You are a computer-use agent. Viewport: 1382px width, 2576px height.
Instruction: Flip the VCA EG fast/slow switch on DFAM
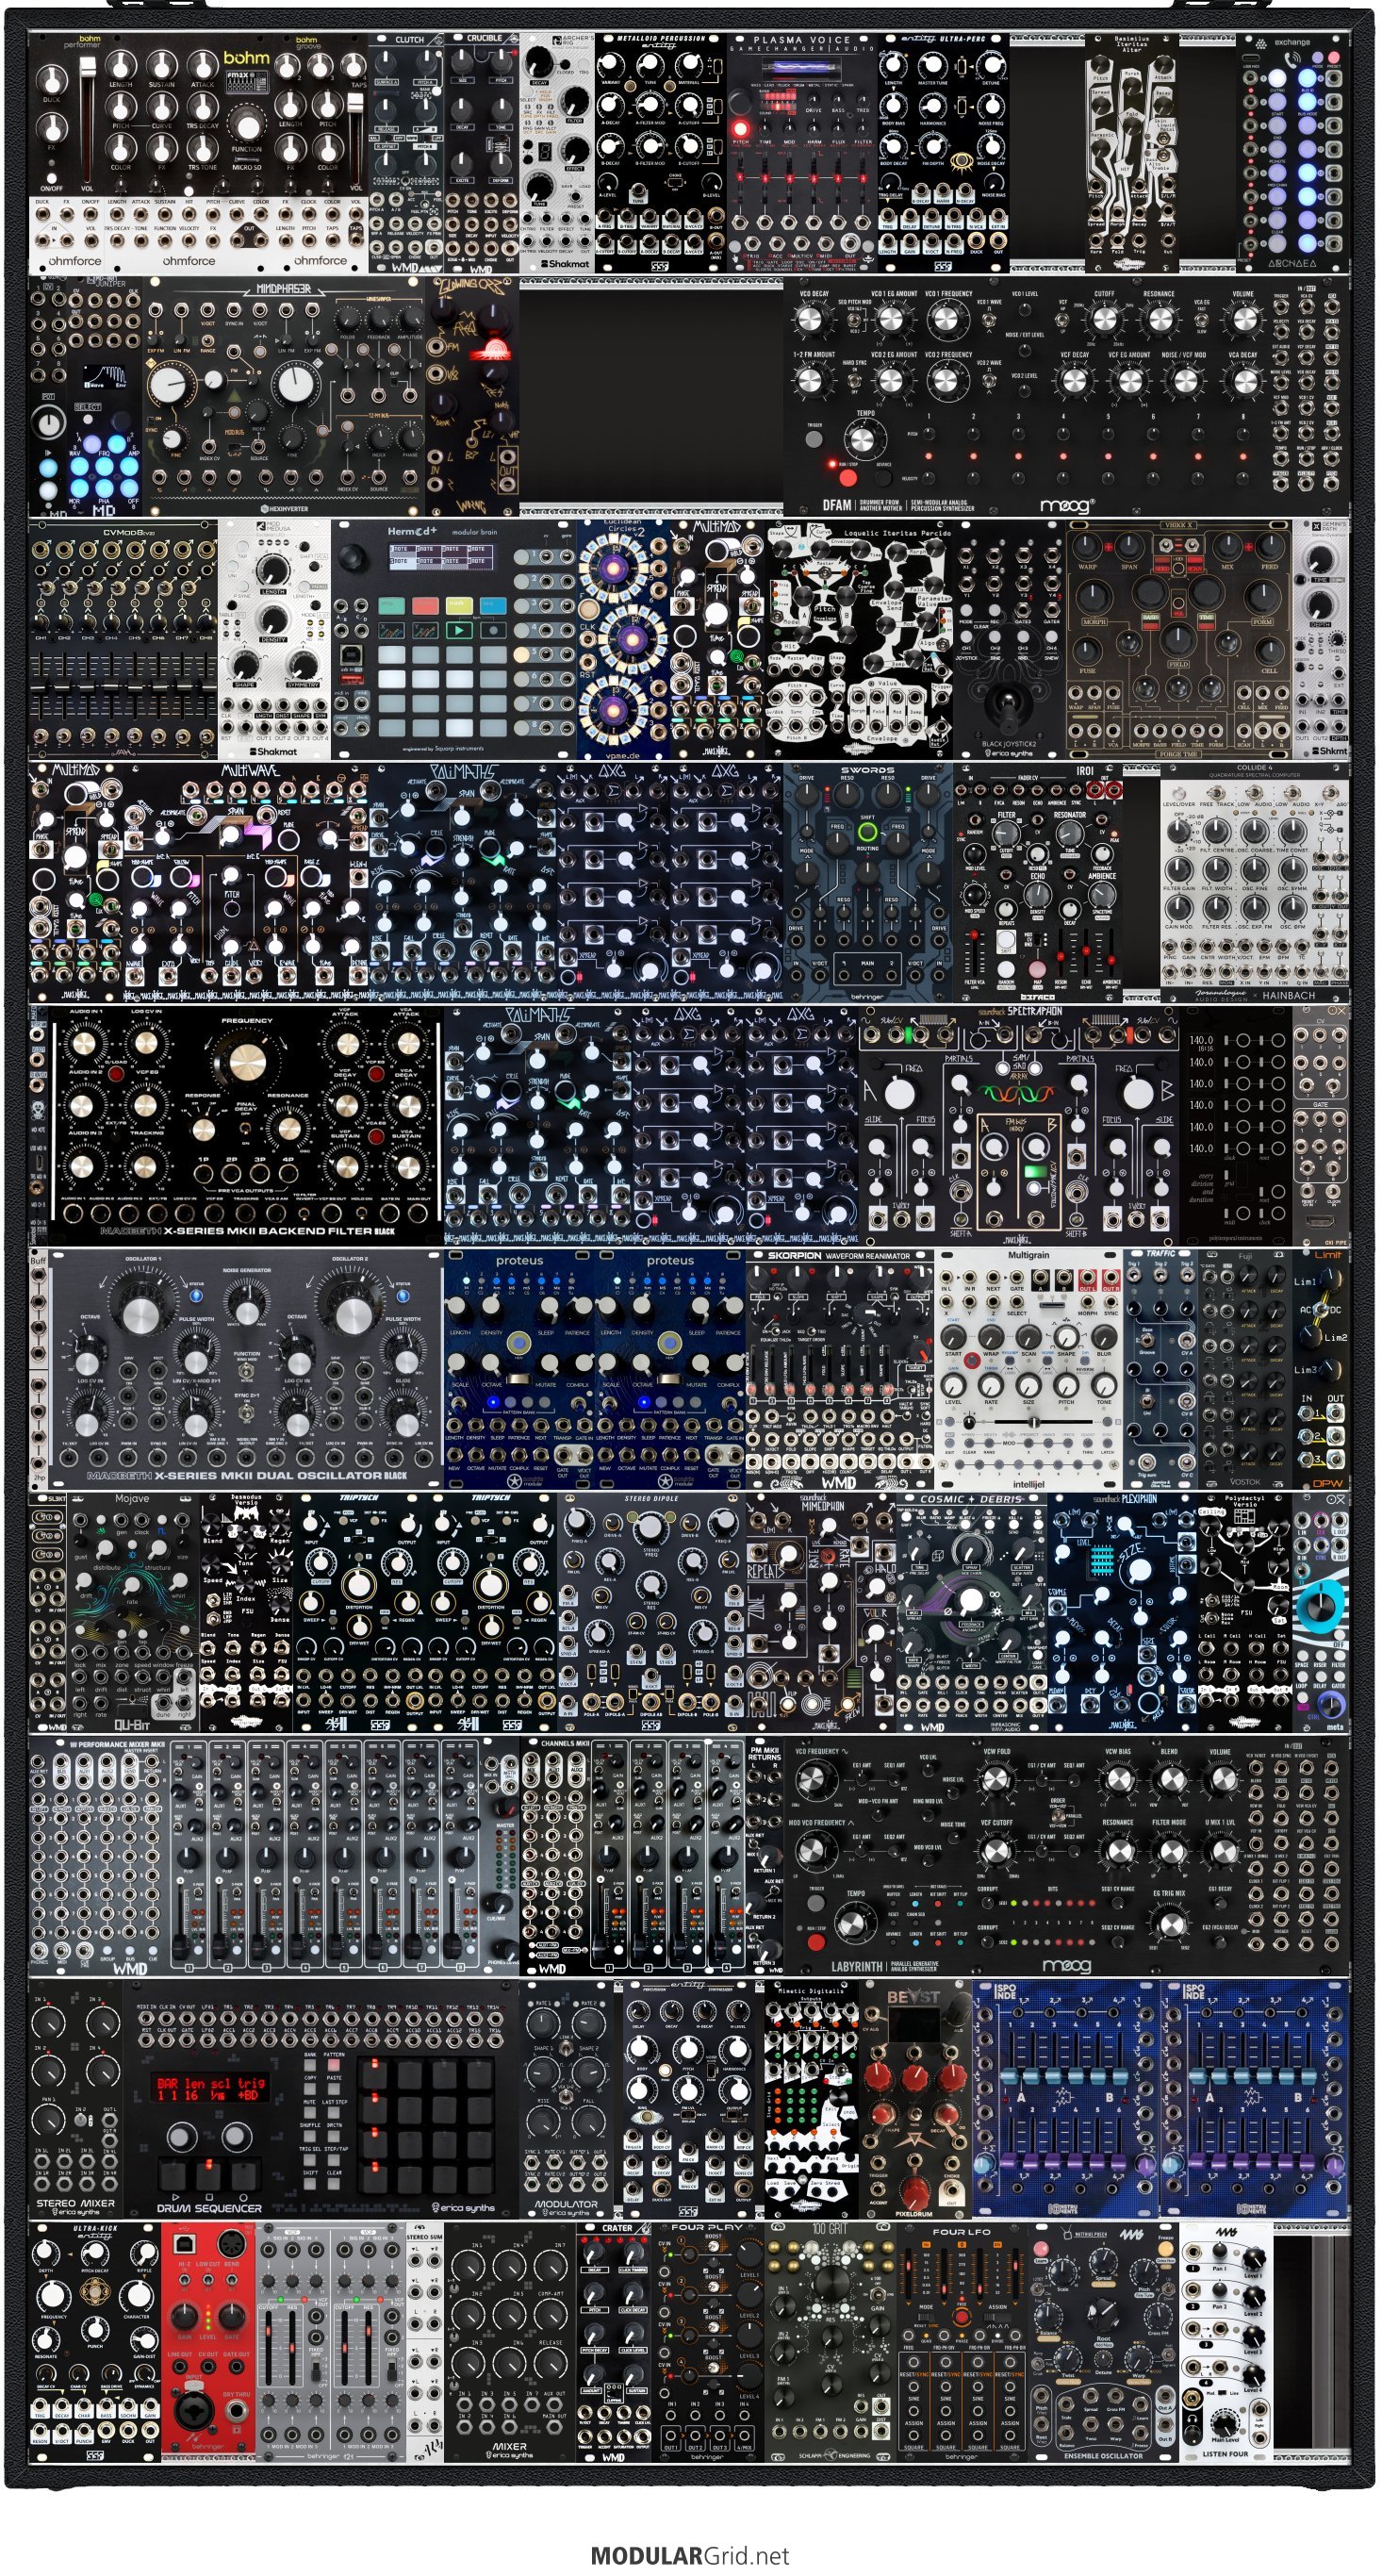[x=1202, y=320]
